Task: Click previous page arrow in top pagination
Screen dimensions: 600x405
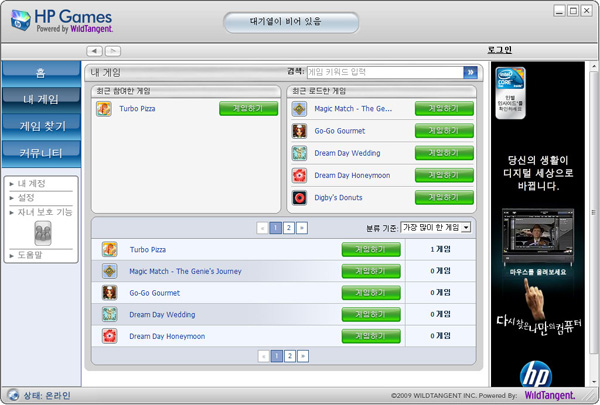Action: (262, 228)
